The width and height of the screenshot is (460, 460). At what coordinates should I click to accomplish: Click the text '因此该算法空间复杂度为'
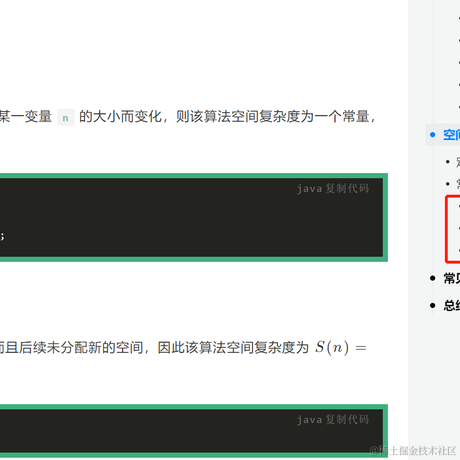coord(233,348)
